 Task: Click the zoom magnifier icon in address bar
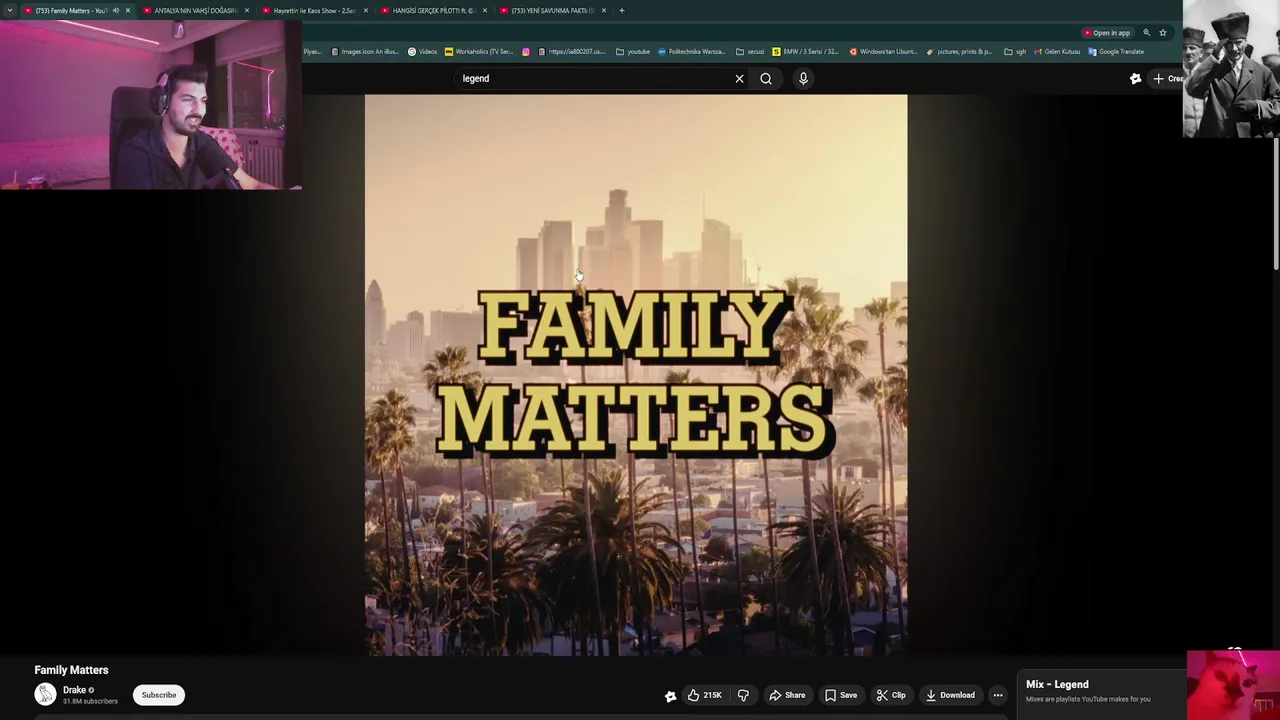[x=1147, y=33]
